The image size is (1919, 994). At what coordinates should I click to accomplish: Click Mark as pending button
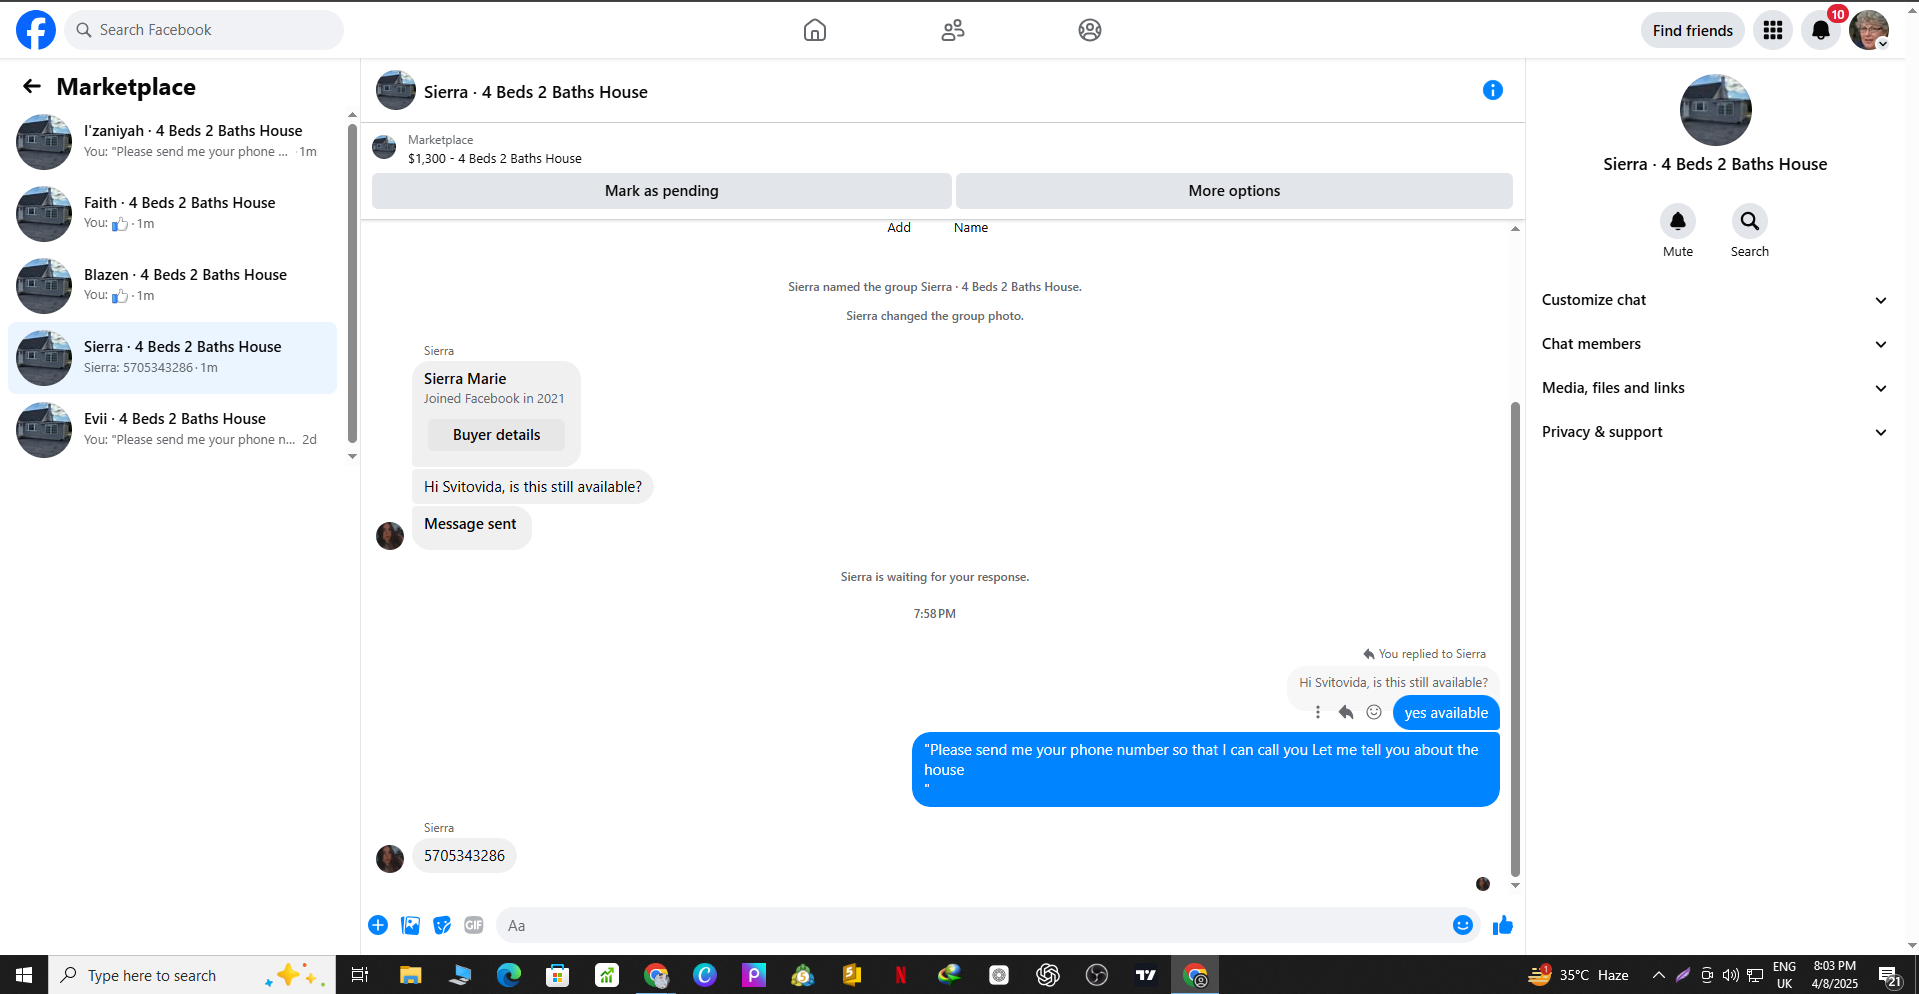pos(661,191)
